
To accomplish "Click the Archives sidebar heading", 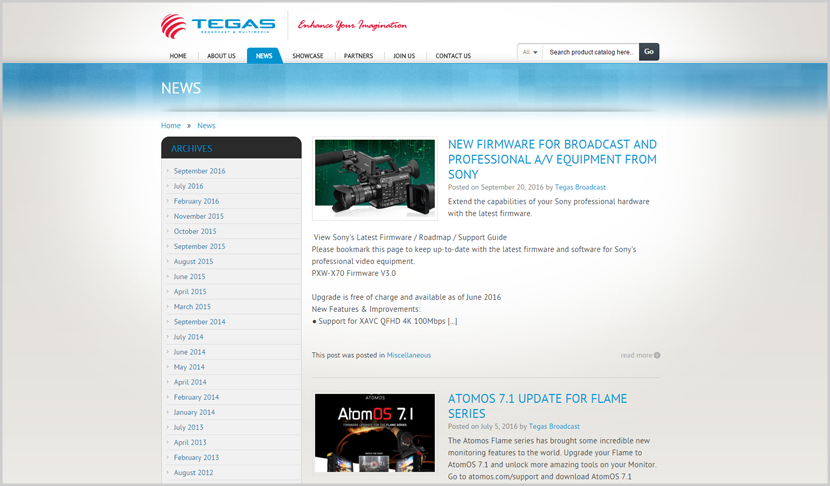I will coord(192,149).
